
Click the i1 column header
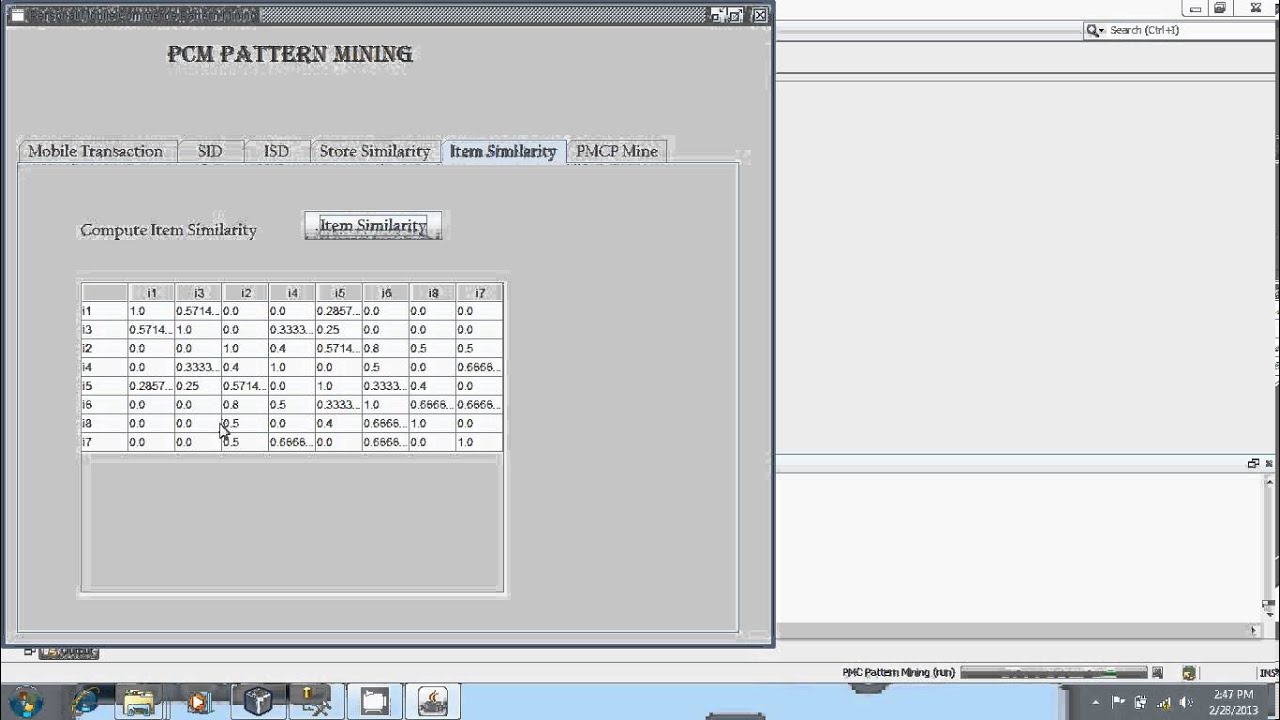(x=151, y=293)
